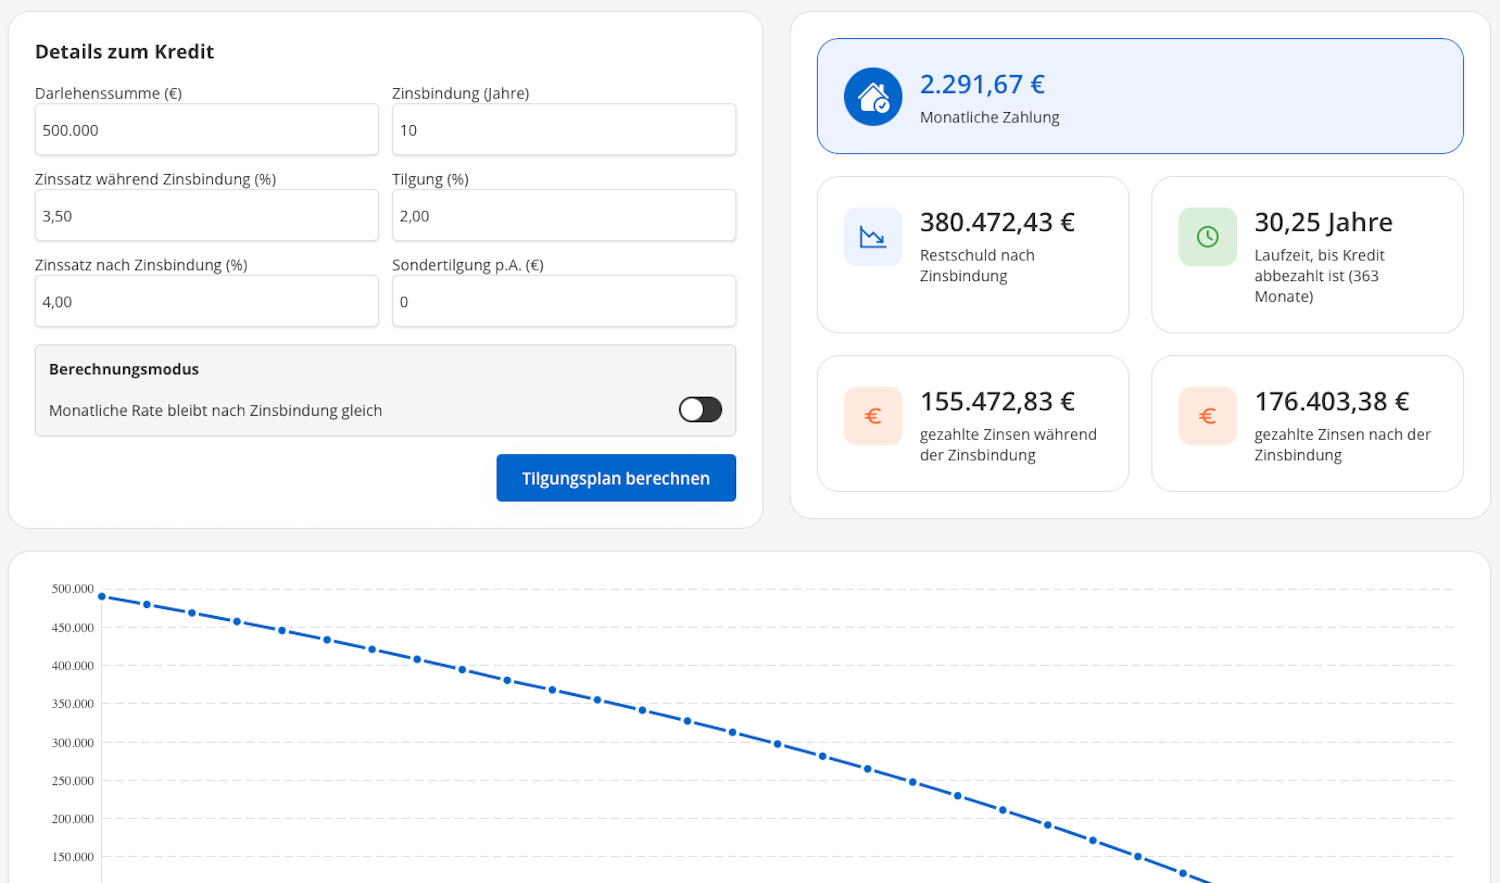The width and height of the screenshot is (1500, 883).
Task: Click the declining chart icon for Restschuld
Action: (x=872, y=237)
